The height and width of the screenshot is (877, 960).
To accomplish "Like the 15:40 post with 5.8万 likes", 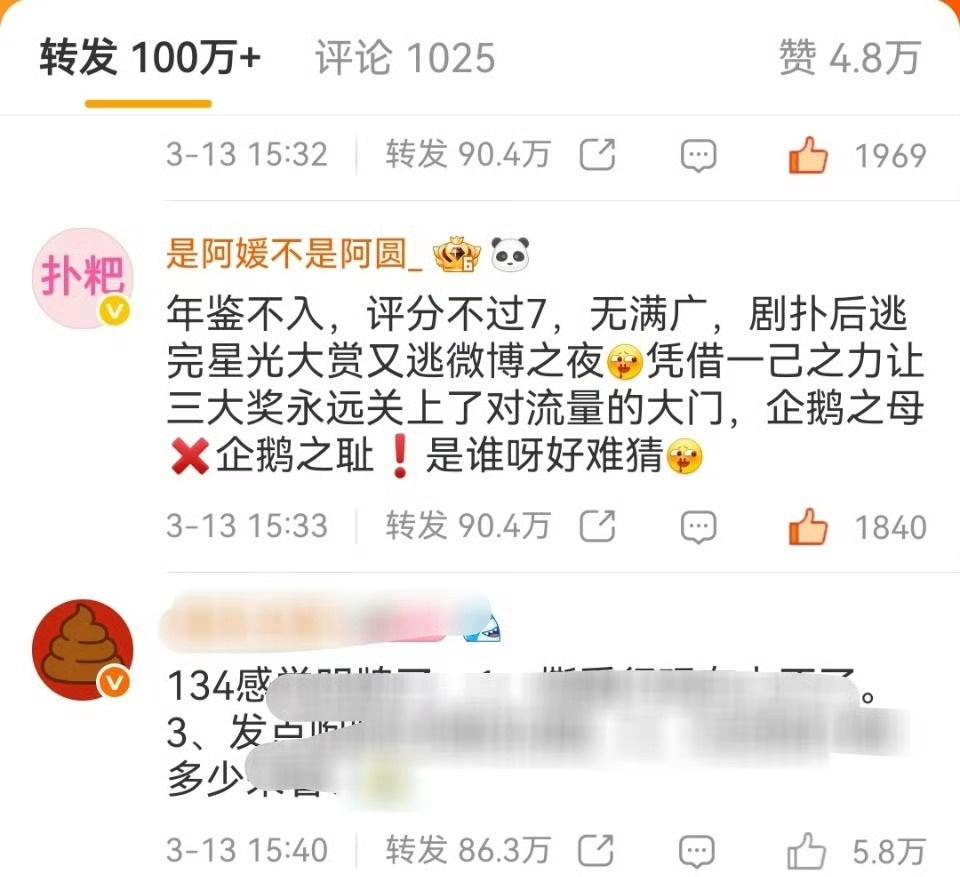I will (806, 850).
